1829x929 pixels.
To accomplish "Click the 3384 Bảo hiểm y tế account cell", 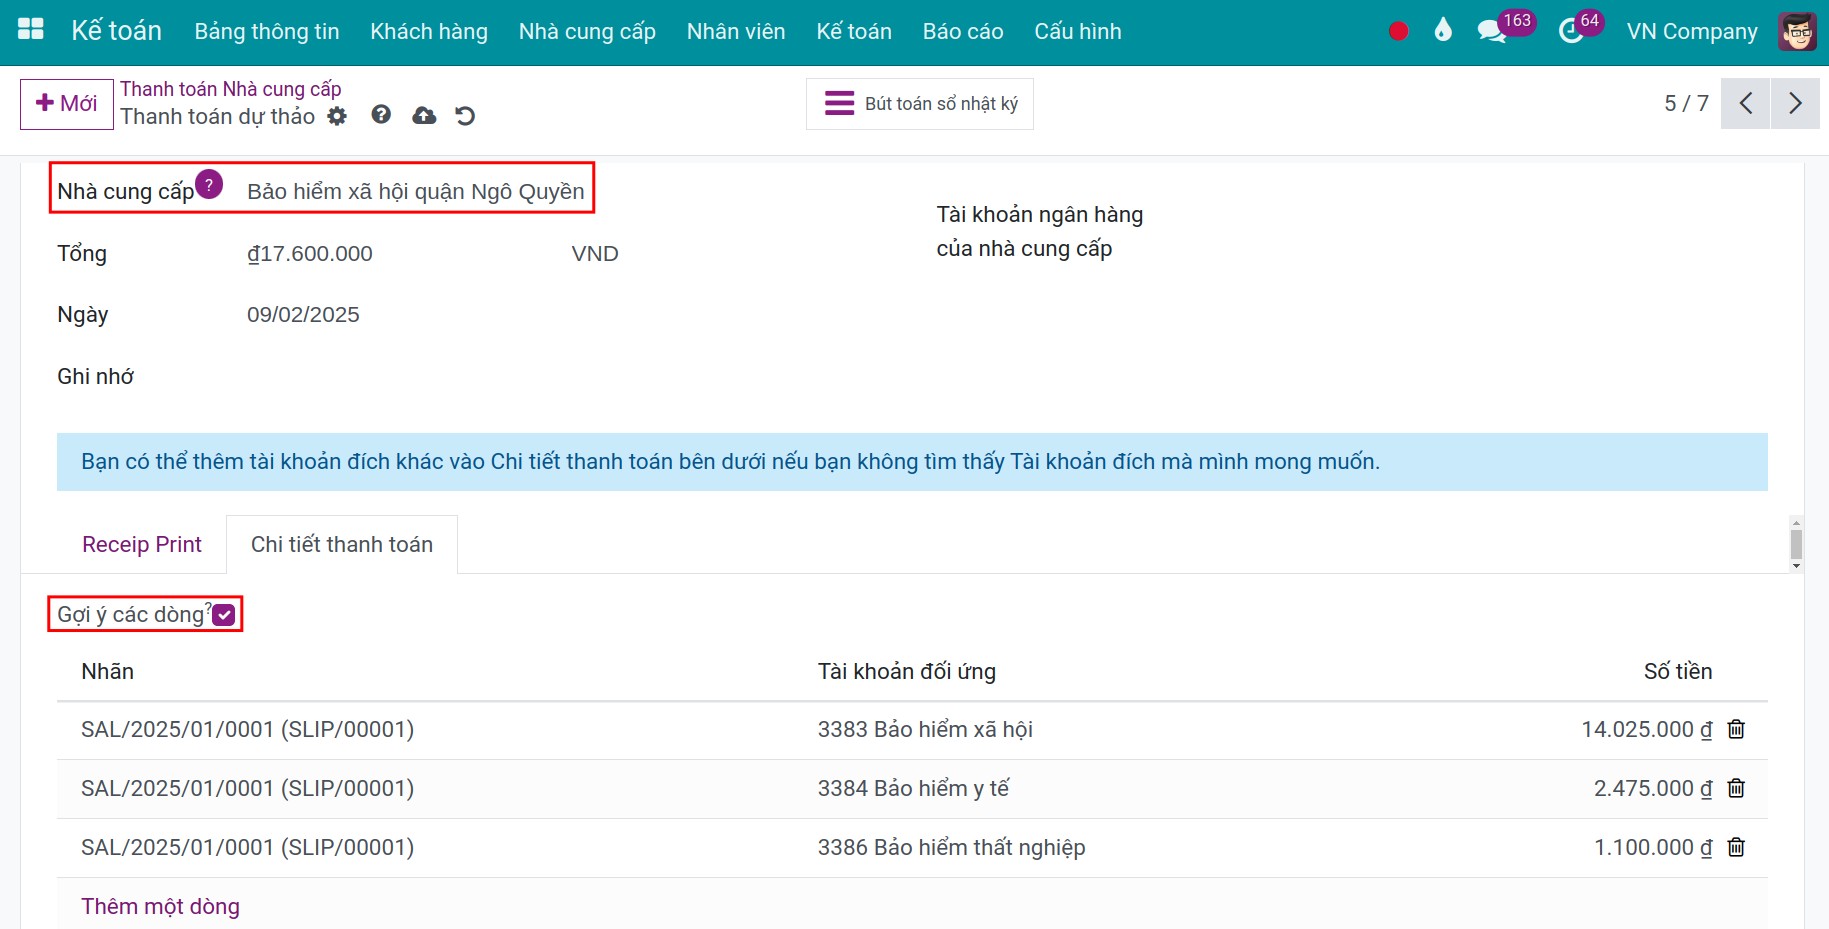I will (x=913, y=788).
